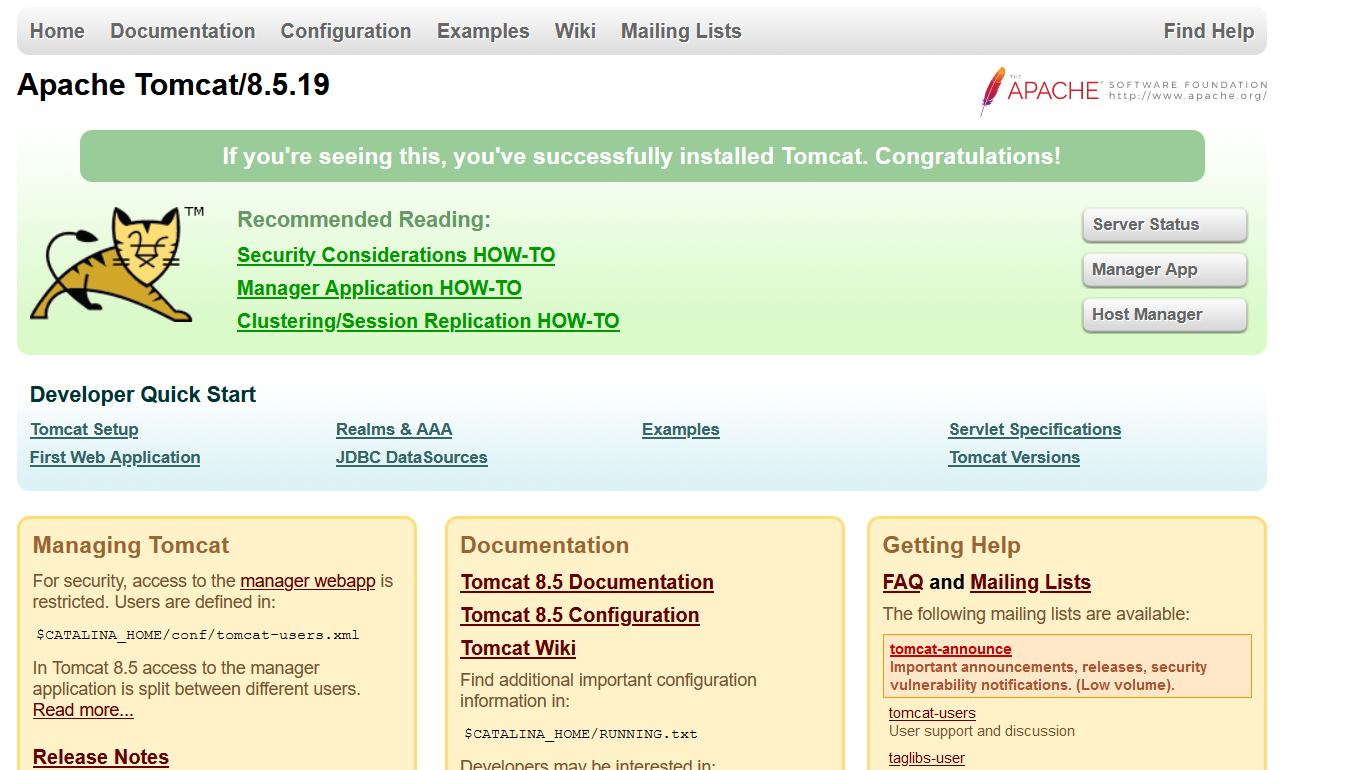1360x770 pixels.
Task: Open the FAQ link under Getting Help
Action: [903, 582]
